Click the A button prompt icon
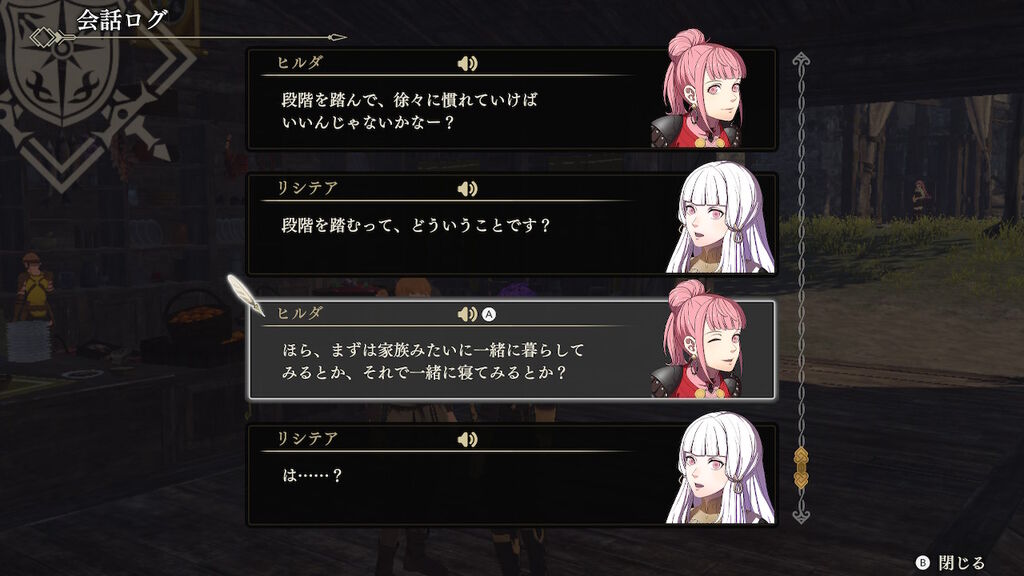Viewport: 1024px width, 576px height. point(488,315)
